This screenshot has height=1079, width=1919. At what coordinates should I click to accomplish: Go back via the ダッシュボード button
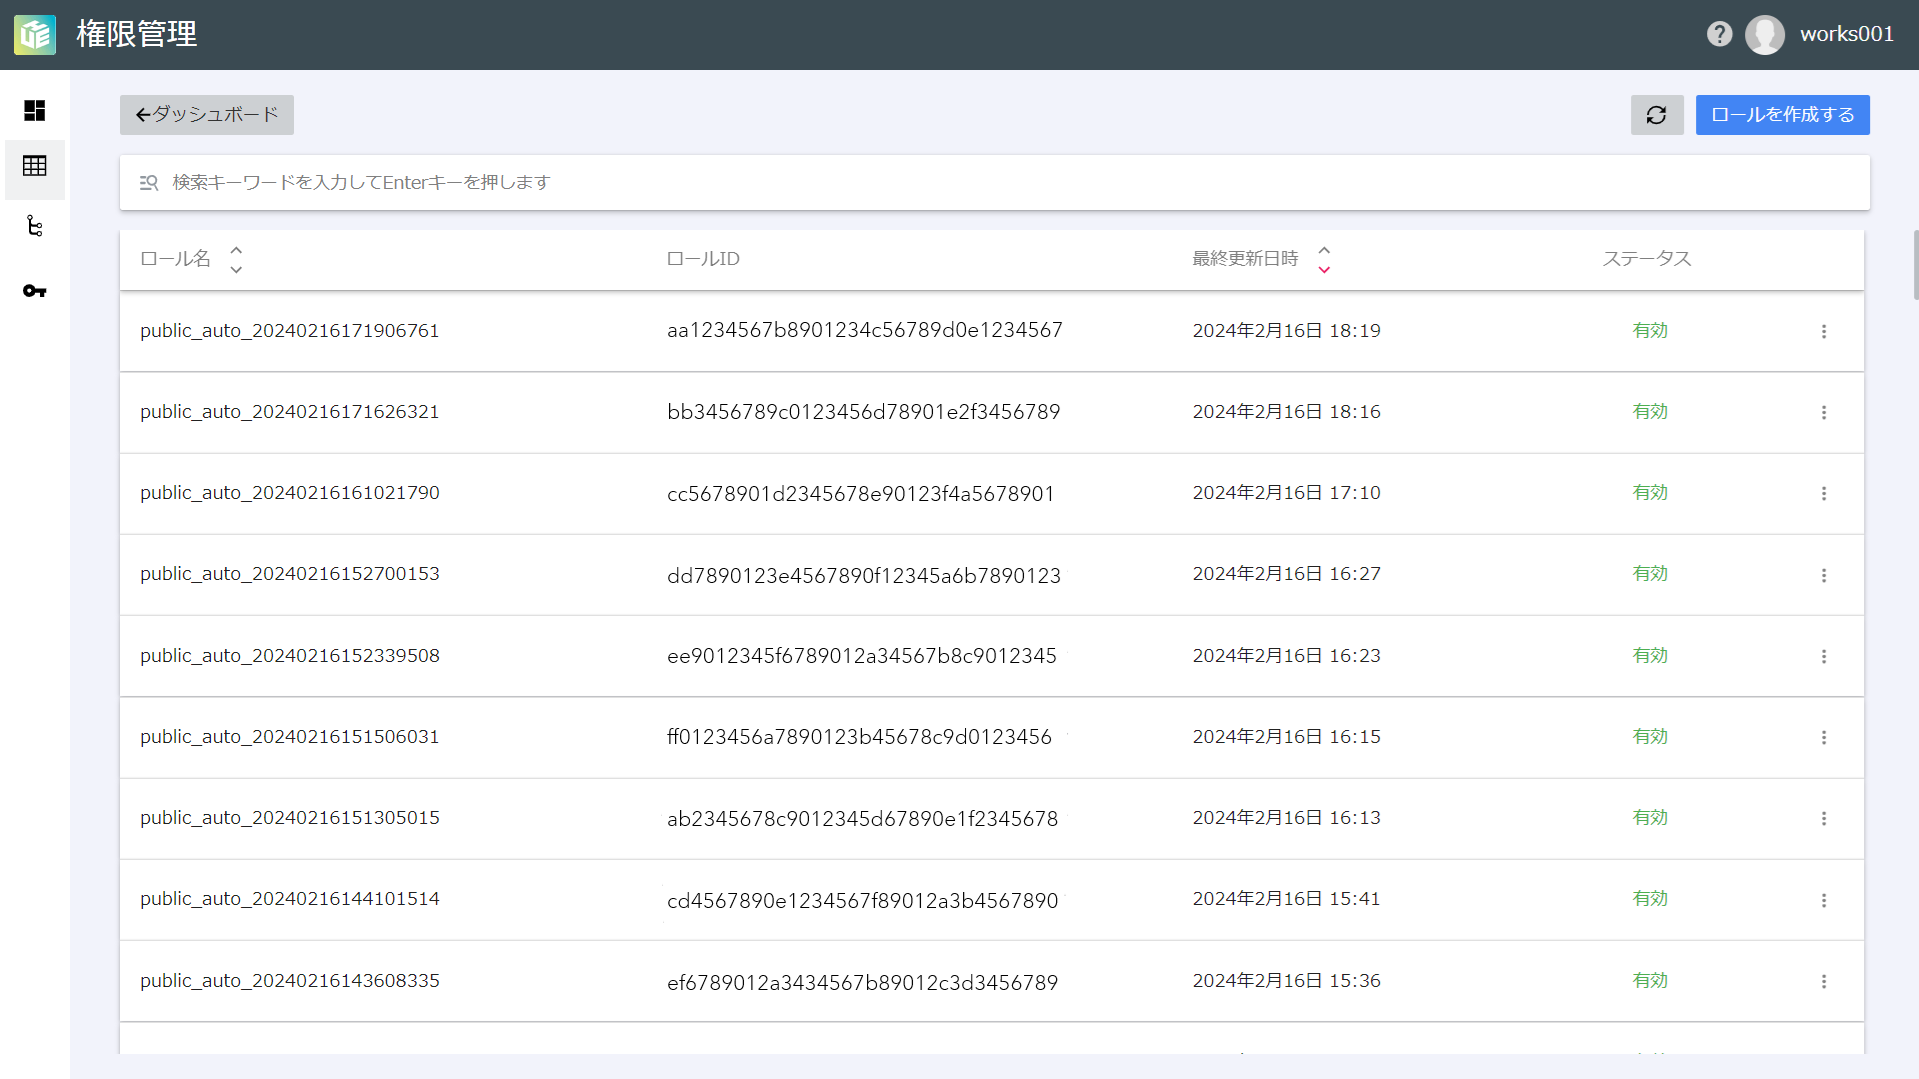pos(207,115)
